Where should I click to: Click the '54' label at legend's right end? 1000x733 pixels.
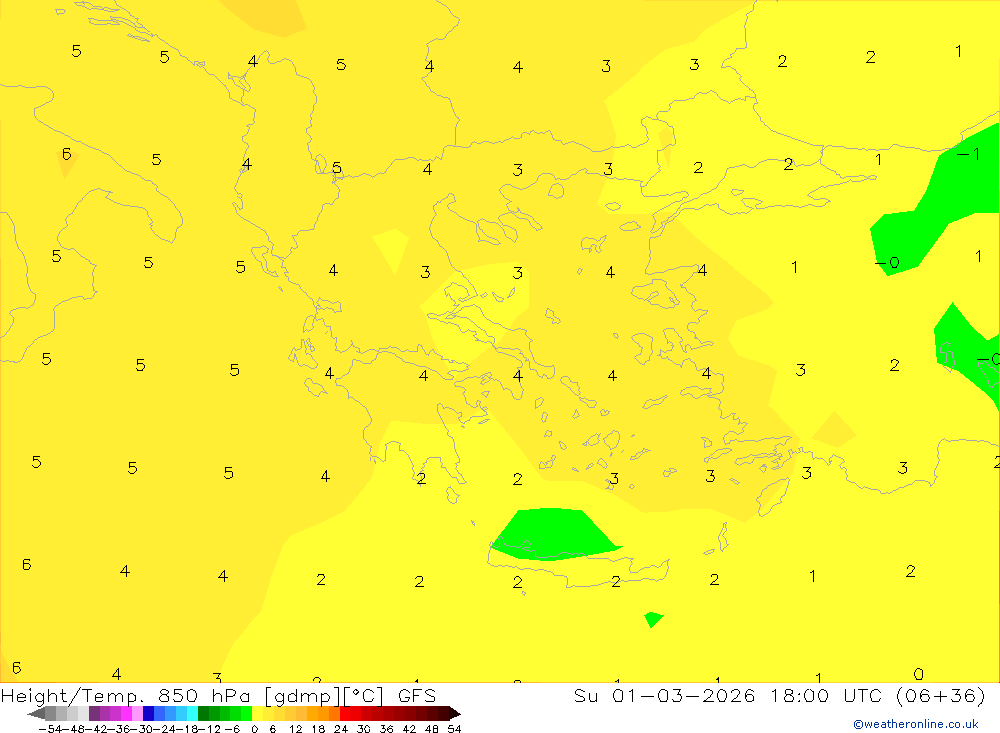pos(454,729)
